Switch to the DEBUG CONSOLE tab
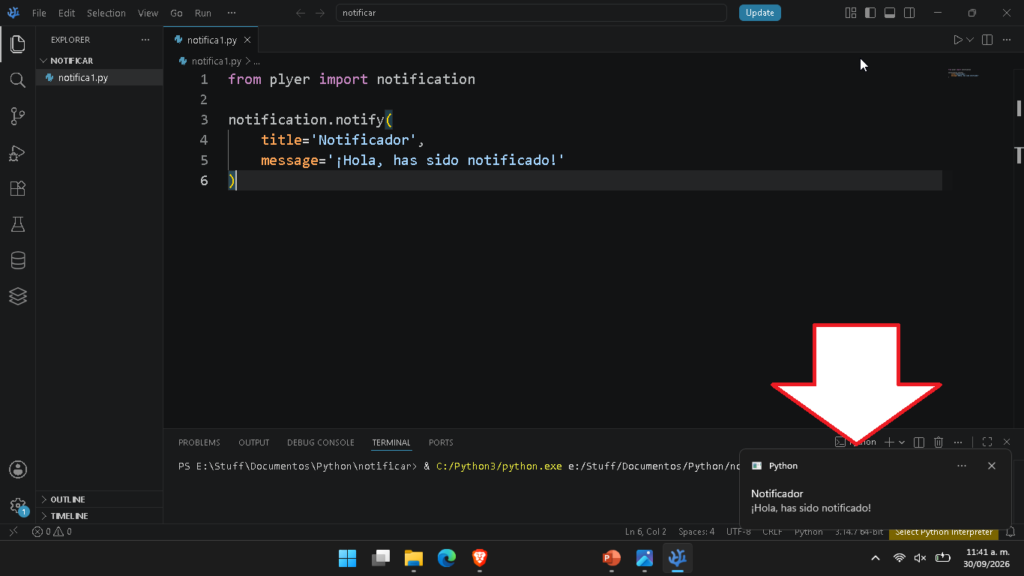 tap(320, 442)
